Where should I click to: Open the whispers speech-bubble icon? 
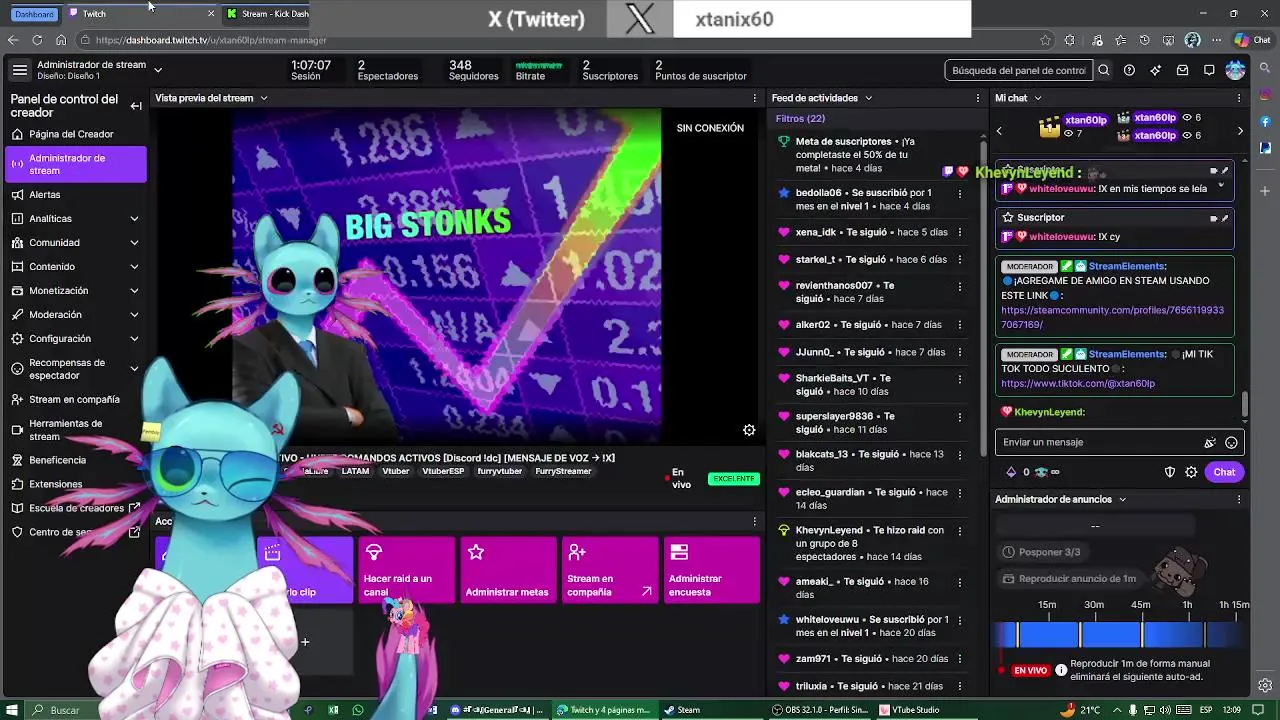pyautogui.click(x=1209, y=70)
